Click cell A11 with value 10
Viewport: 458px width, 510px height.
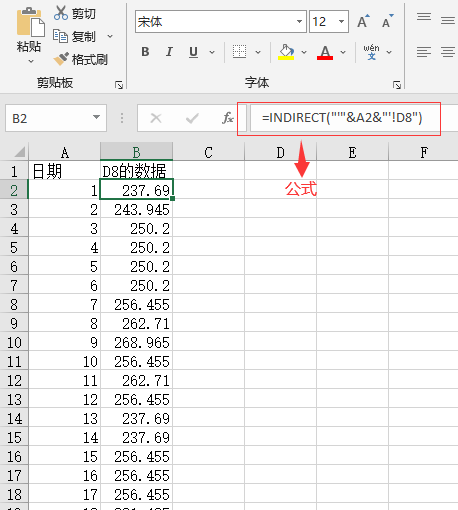click(65, 361)
